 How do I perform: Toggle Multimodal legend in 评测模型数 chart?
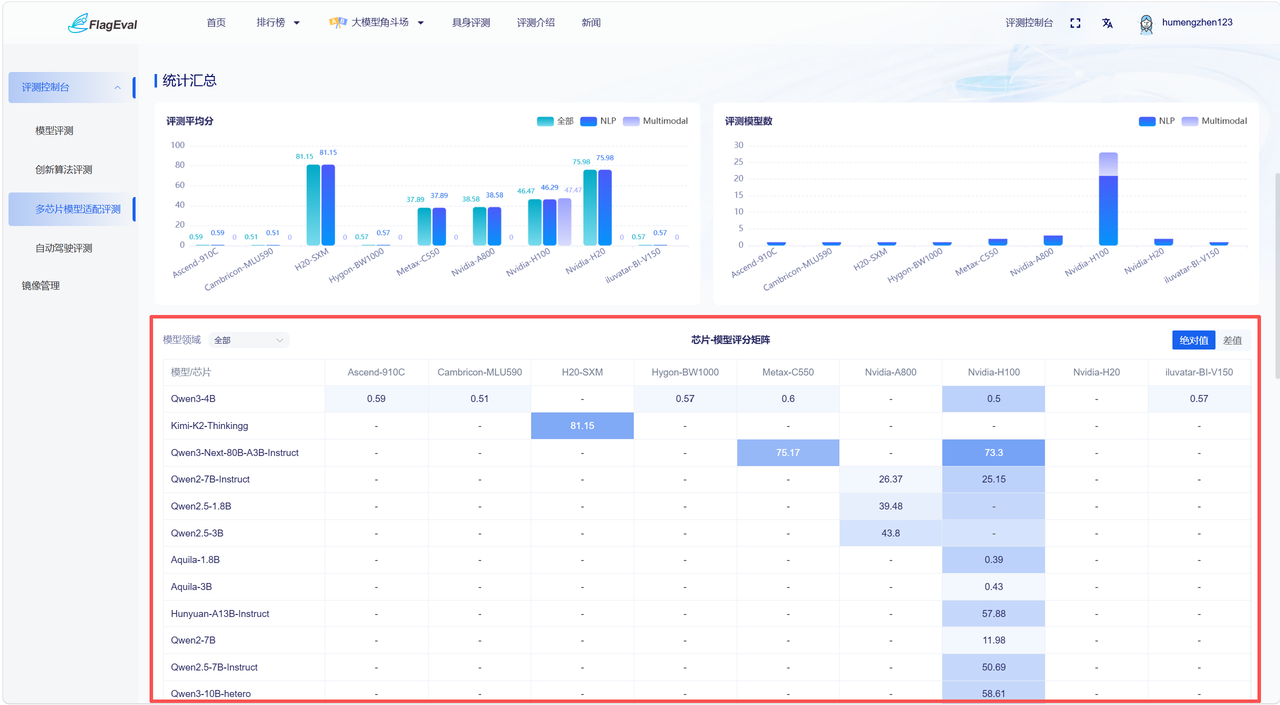tap(1214, 121)
